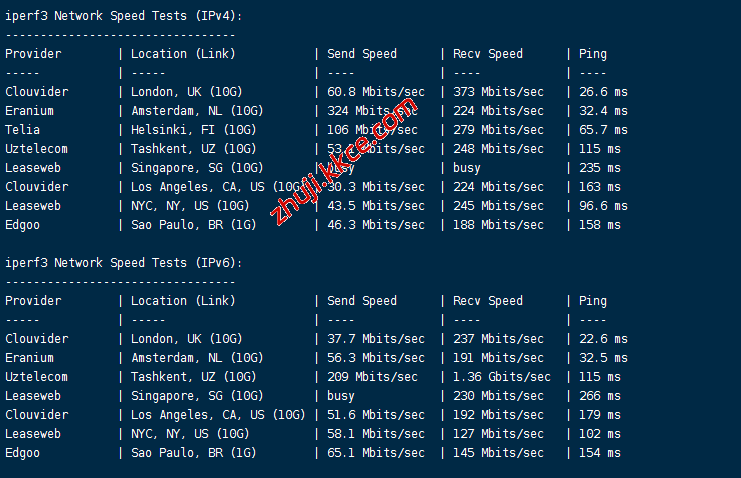Viewport: 741px width, 478px height.
Task: Click the 46.3 Mbits/sec send speed value
Action: pyautogui.click(x=376, y=225)
